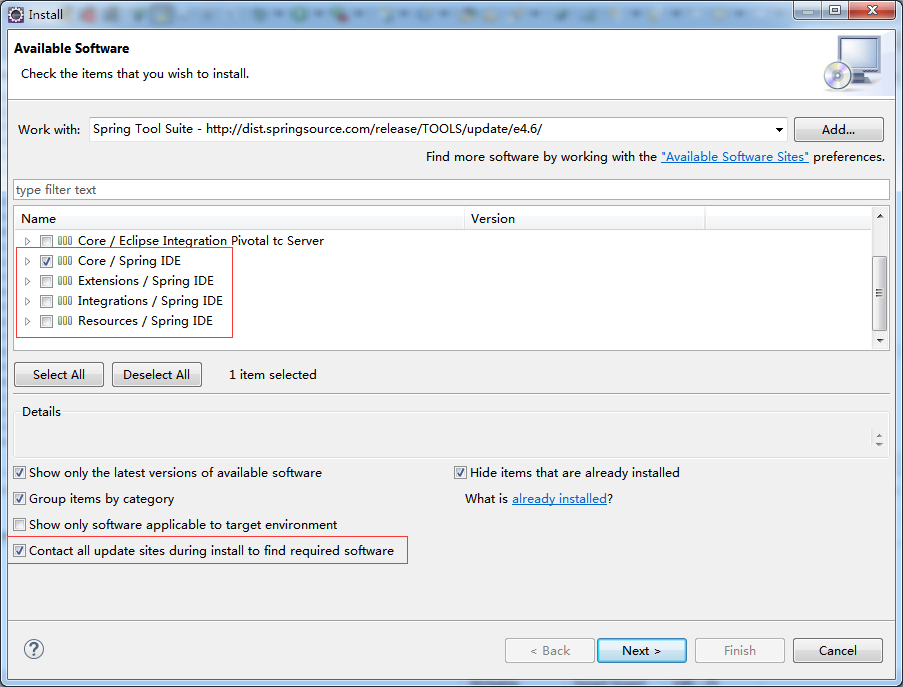Click the Select All button
The image size is (903, 687).
coord(59,374)
